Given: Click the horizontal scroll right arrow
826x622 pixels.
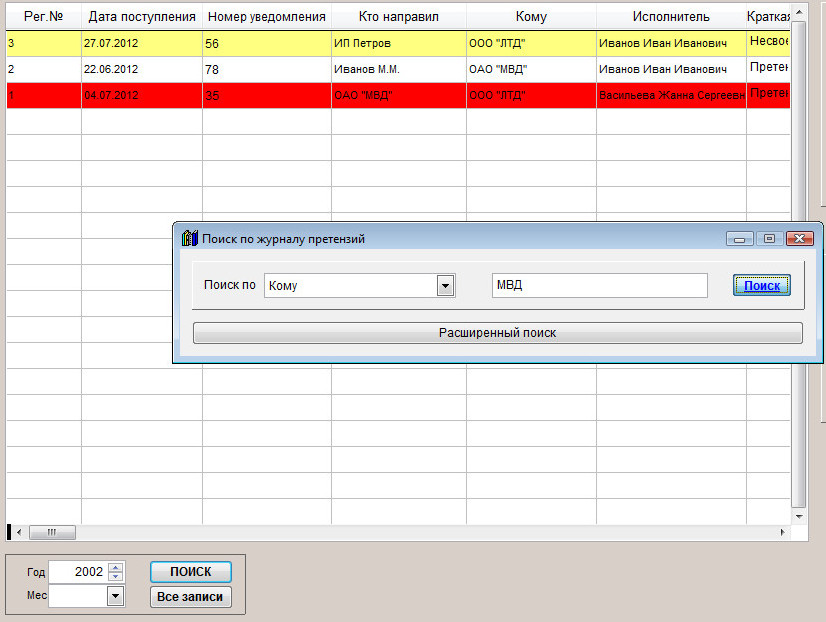Looking at the screenshot, I should (783, 532).
